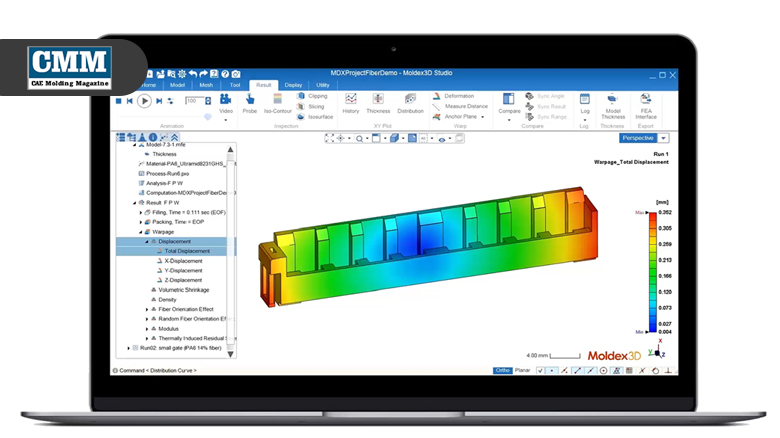Open the Log dropdown arrow
The image size is (780, 438).
585,120
